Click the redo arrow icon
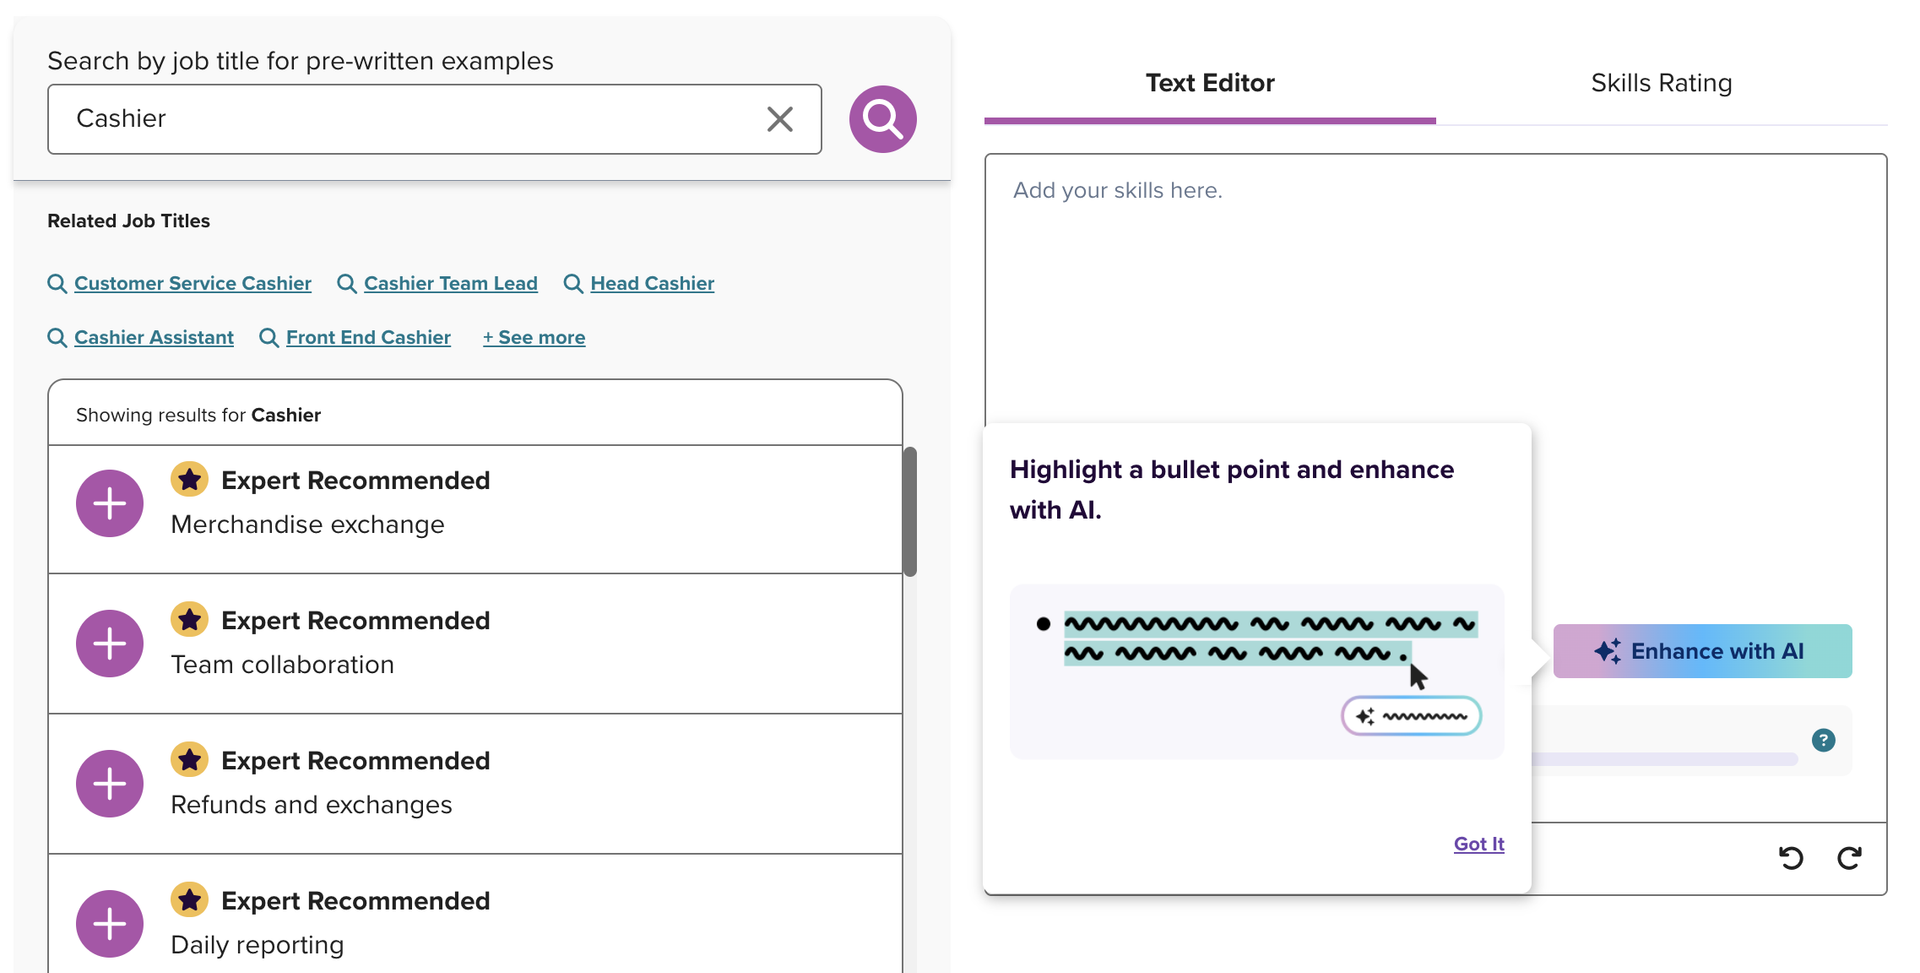The image size is (1920, 973). (x=1849, y=858)
